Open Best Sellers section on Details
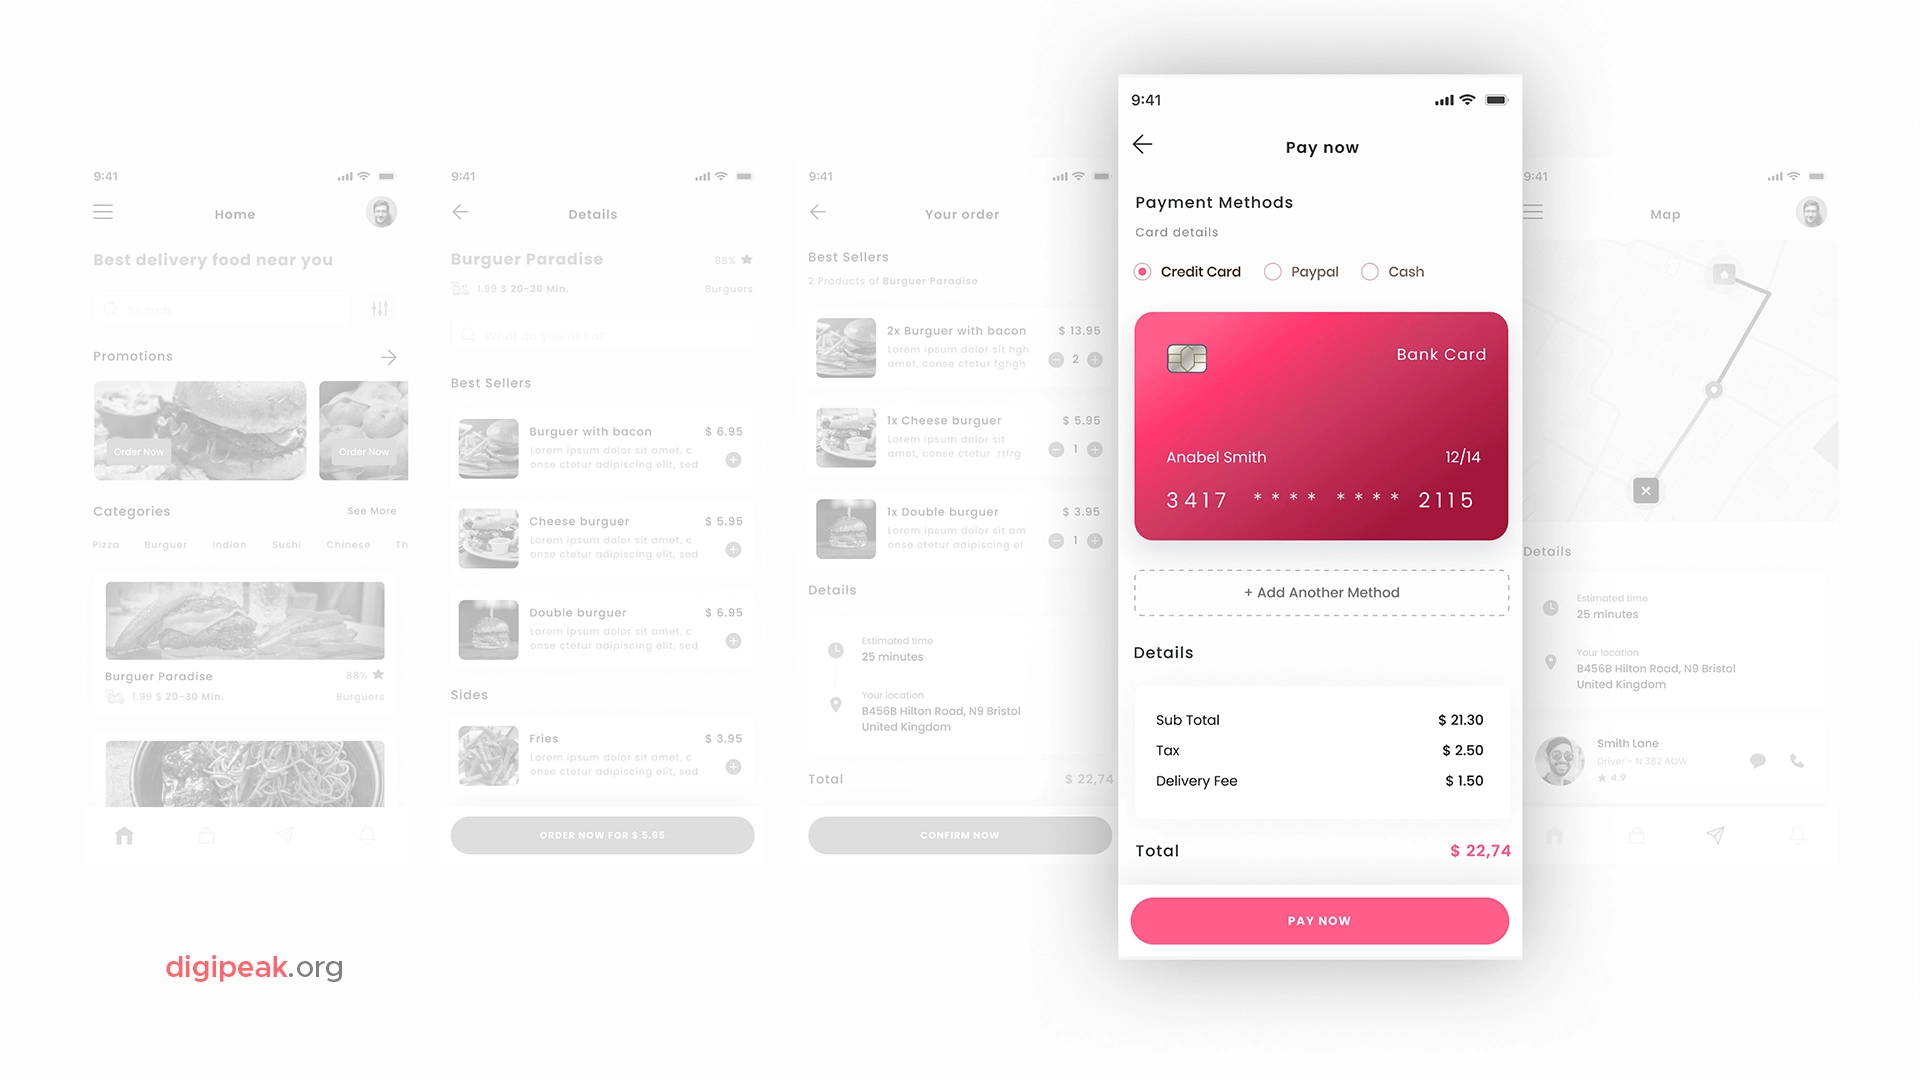 492,384
